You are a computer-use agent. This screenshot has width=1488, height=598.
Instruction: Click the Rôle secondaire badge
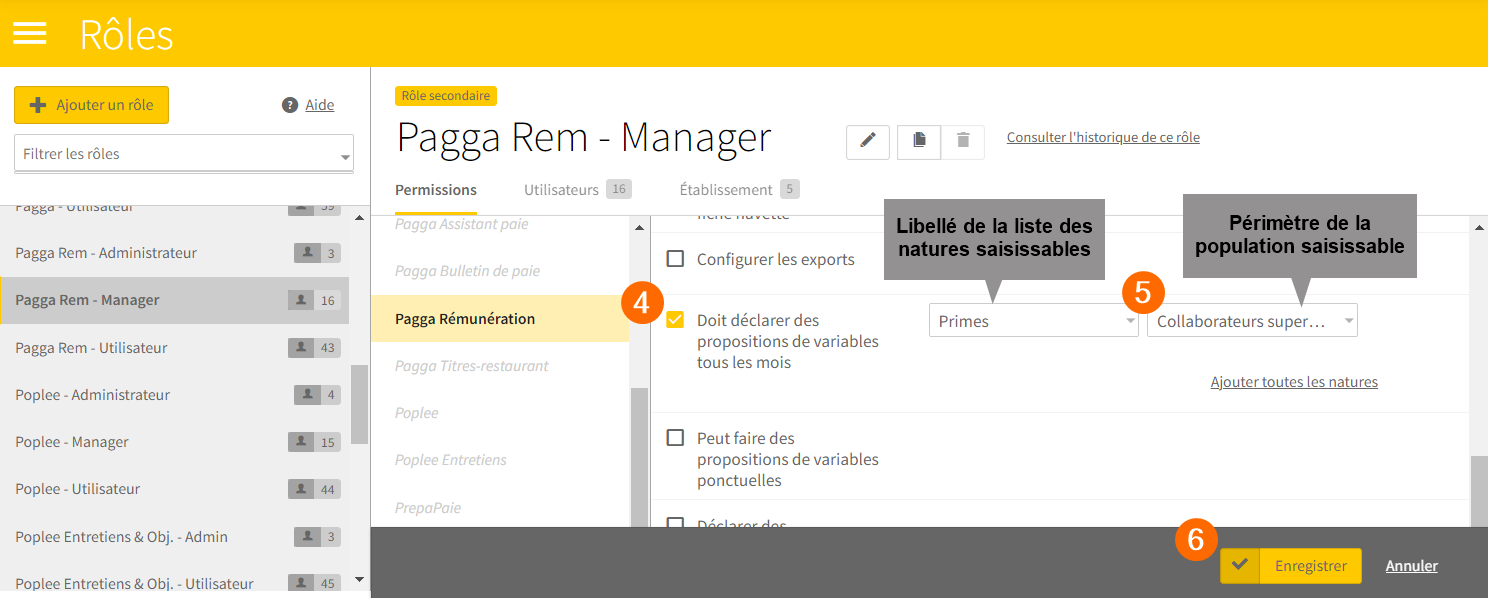(446, 96)
